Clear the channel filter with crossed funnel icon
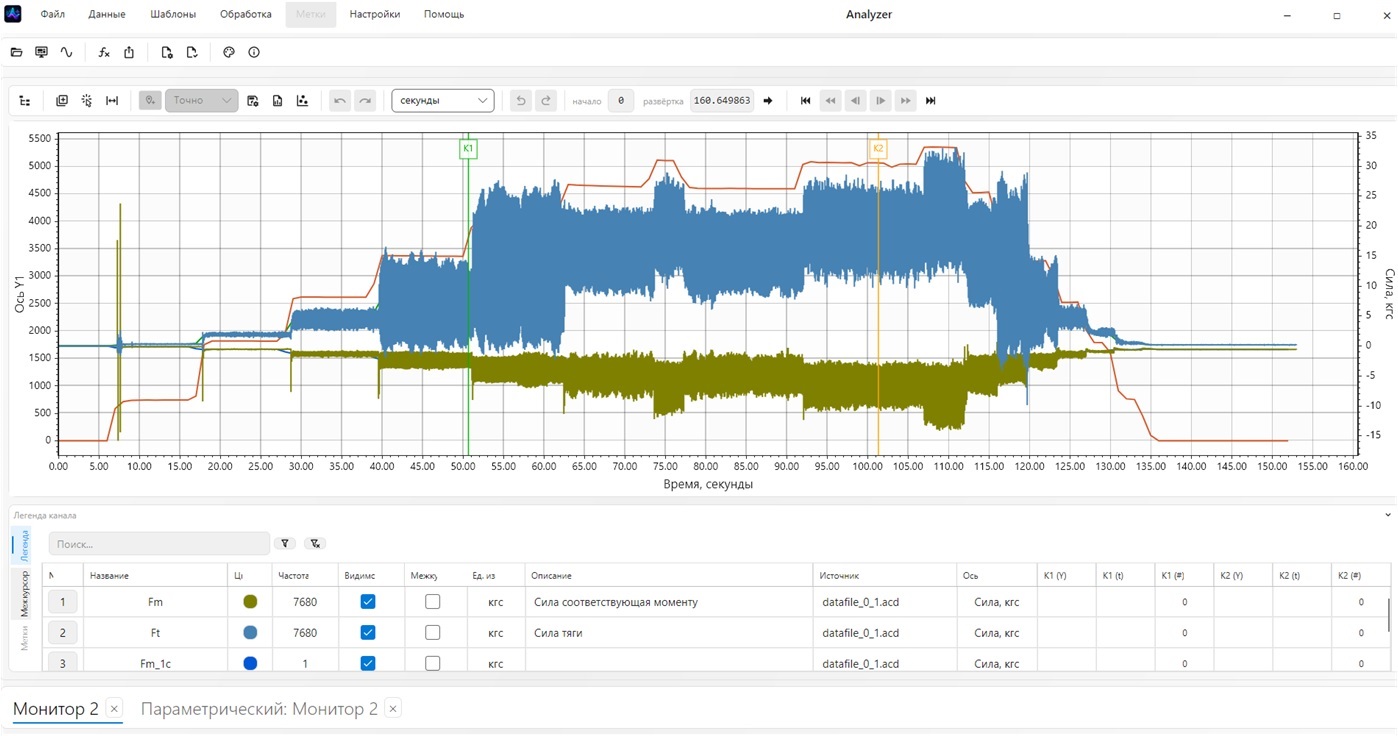 tap(315, 543)
